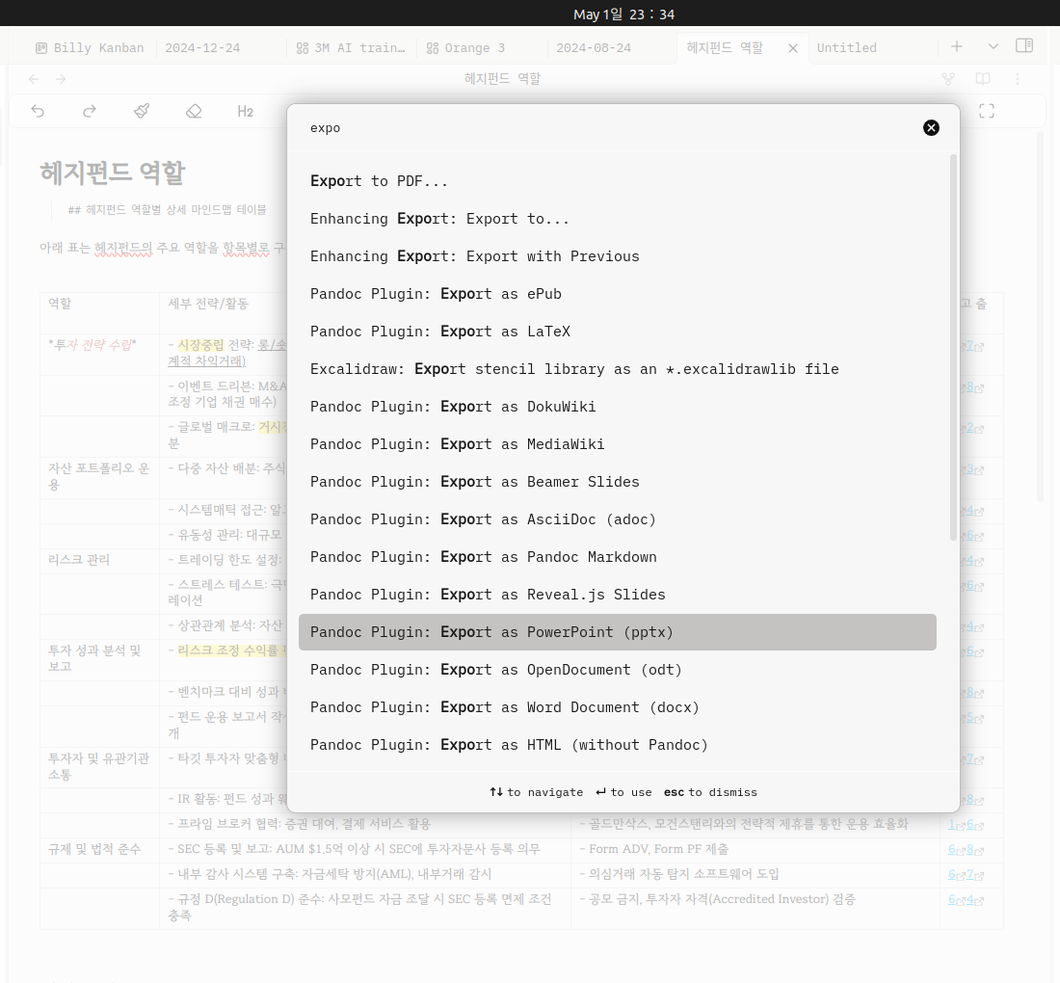Toggle fullscreen mode icon in toolbar
The height and width of the screenshot is (983, 1060).
point(986,111)
